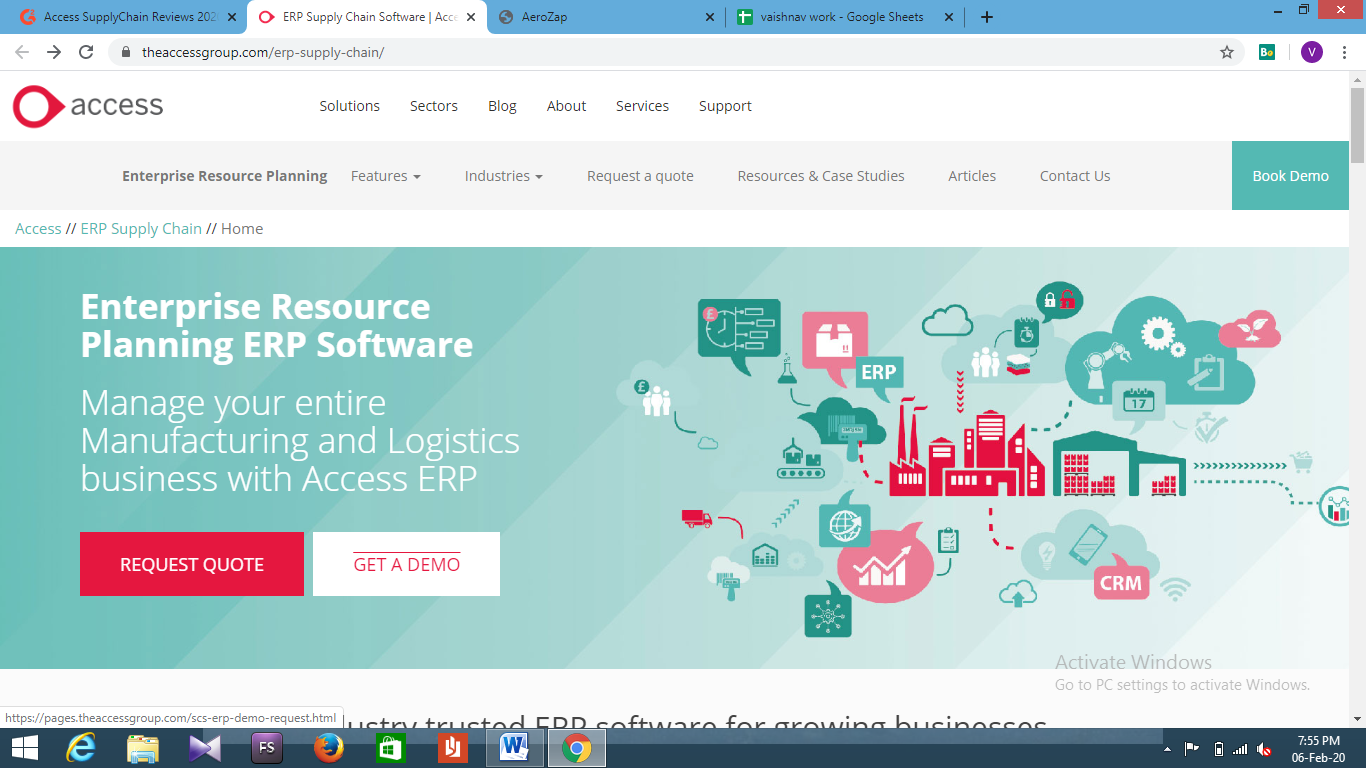Click the Chrome icon in the taskbar

[576, 748]
